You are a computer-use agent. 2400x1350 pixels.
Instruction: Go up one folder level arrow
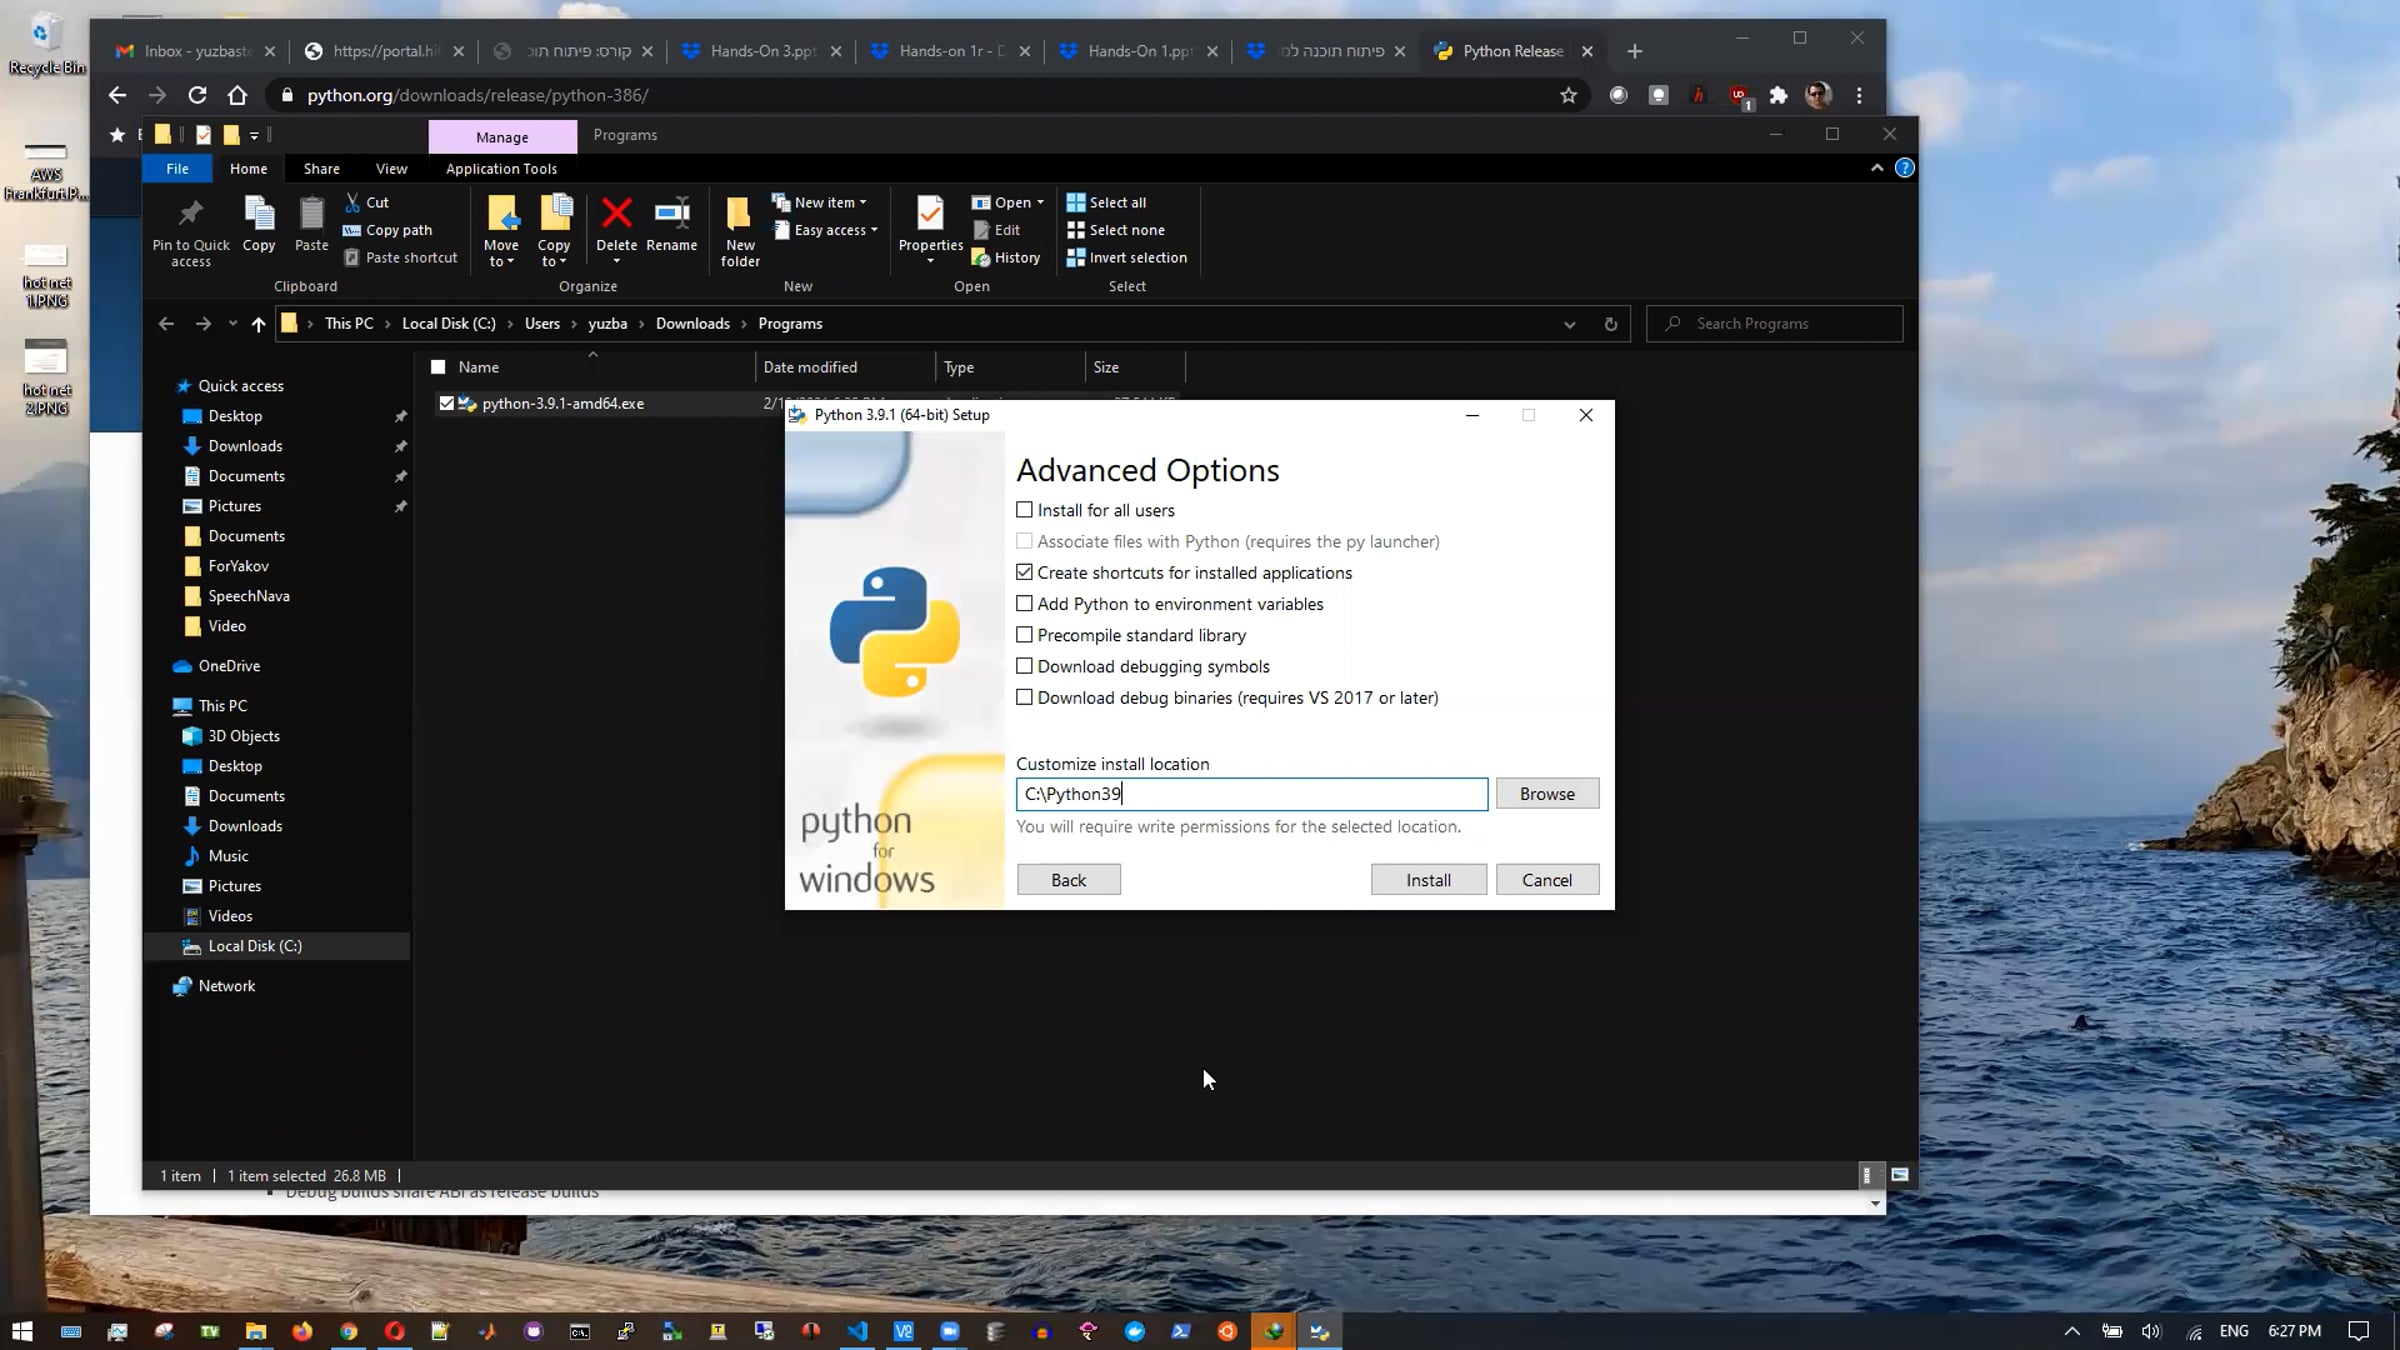(258, 324)
